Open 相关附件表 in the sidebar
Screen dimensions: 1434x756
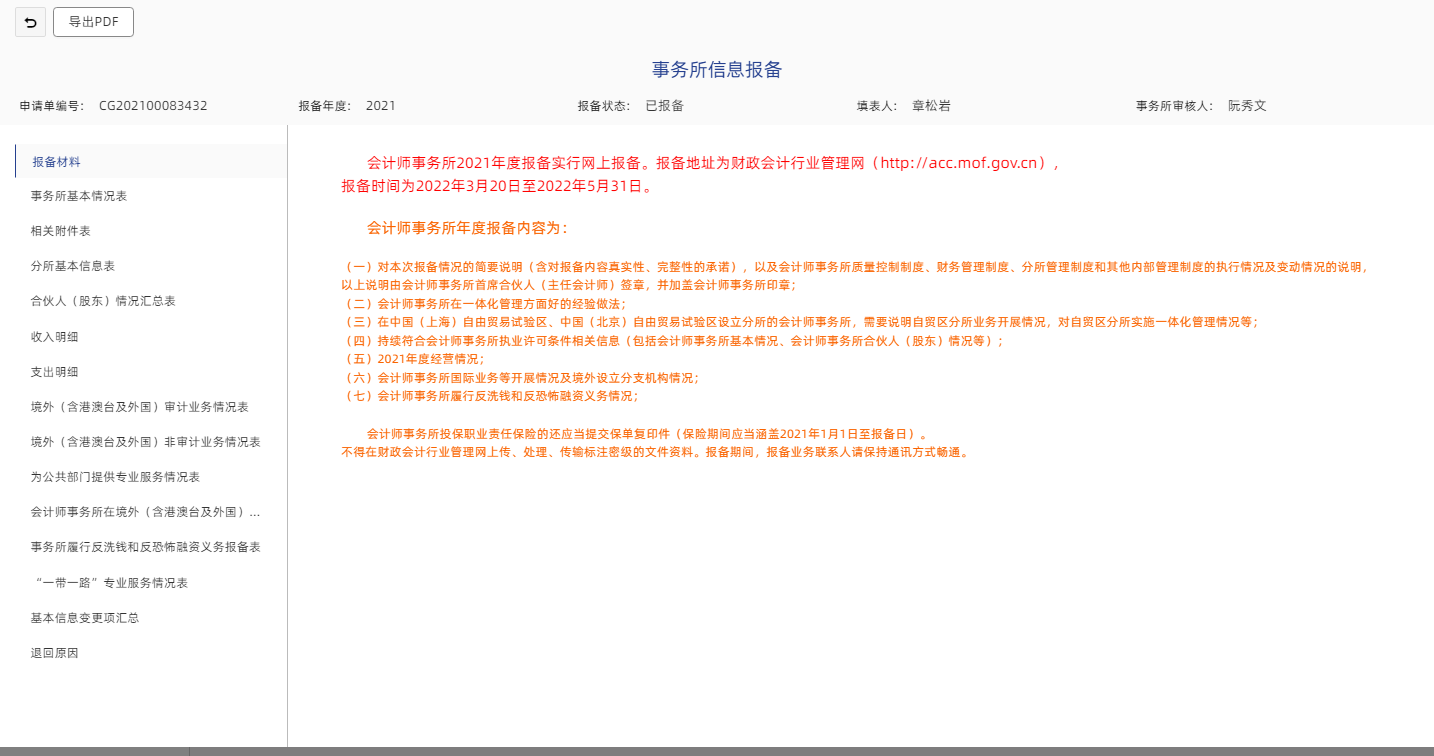pyautogui.click(x=61, y=231)
